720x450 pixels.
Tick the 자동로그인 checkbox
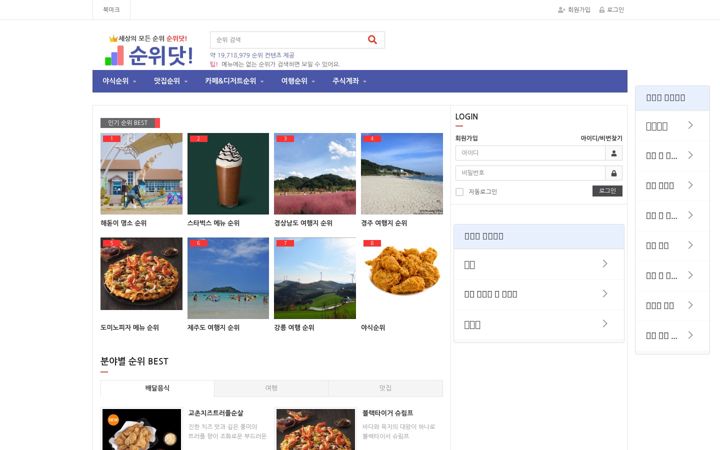[x=459, y=192]
